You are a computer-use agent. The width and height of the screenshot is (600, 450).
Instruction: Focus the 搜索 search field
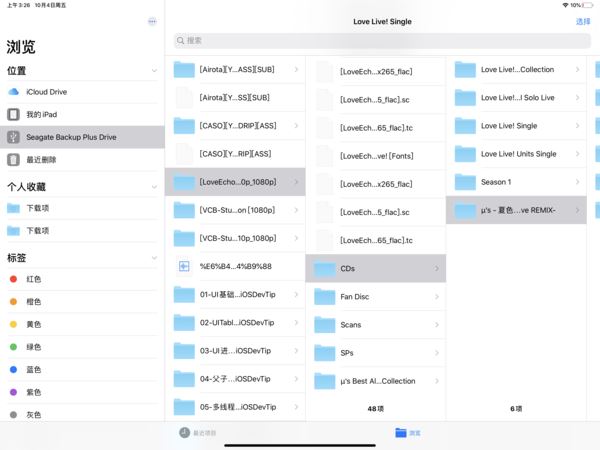coord(382,41)
